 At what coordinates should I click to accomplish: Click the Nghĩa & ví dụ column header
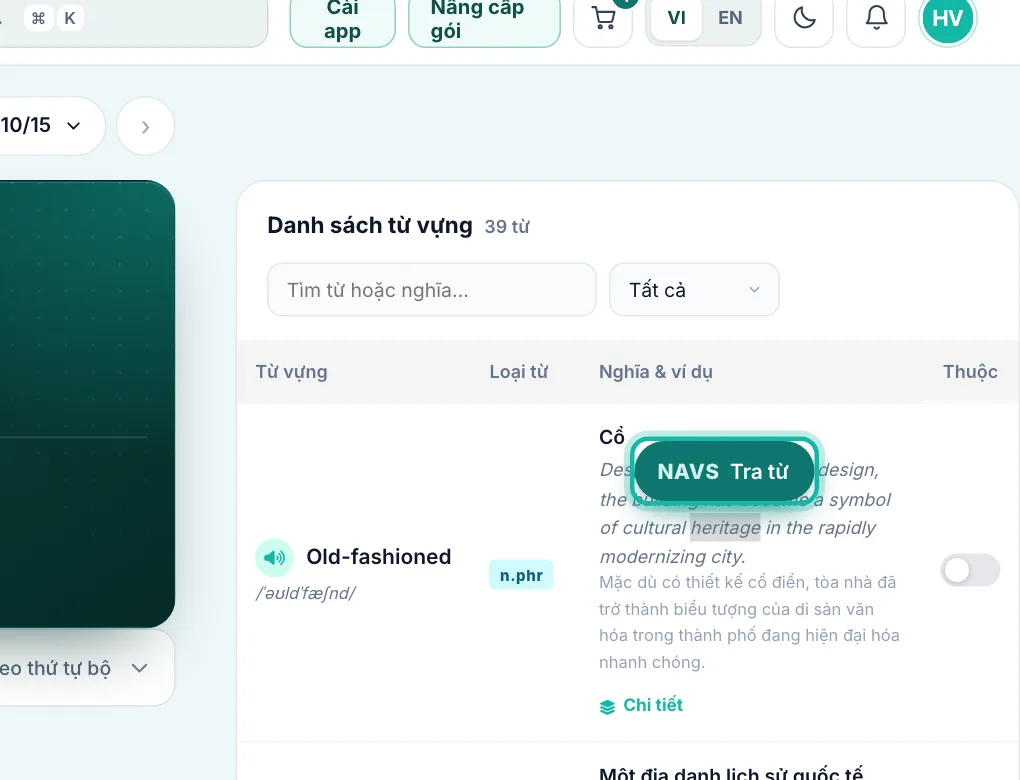click(x=656, y=372)
